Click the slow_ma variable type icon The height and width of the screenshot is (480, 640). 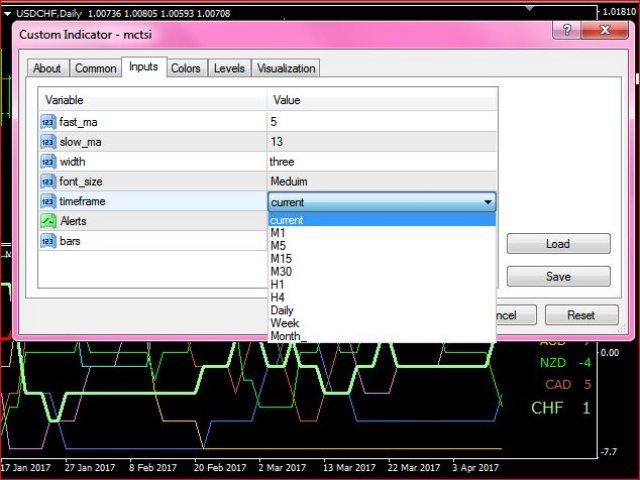[x=48, y=141]
